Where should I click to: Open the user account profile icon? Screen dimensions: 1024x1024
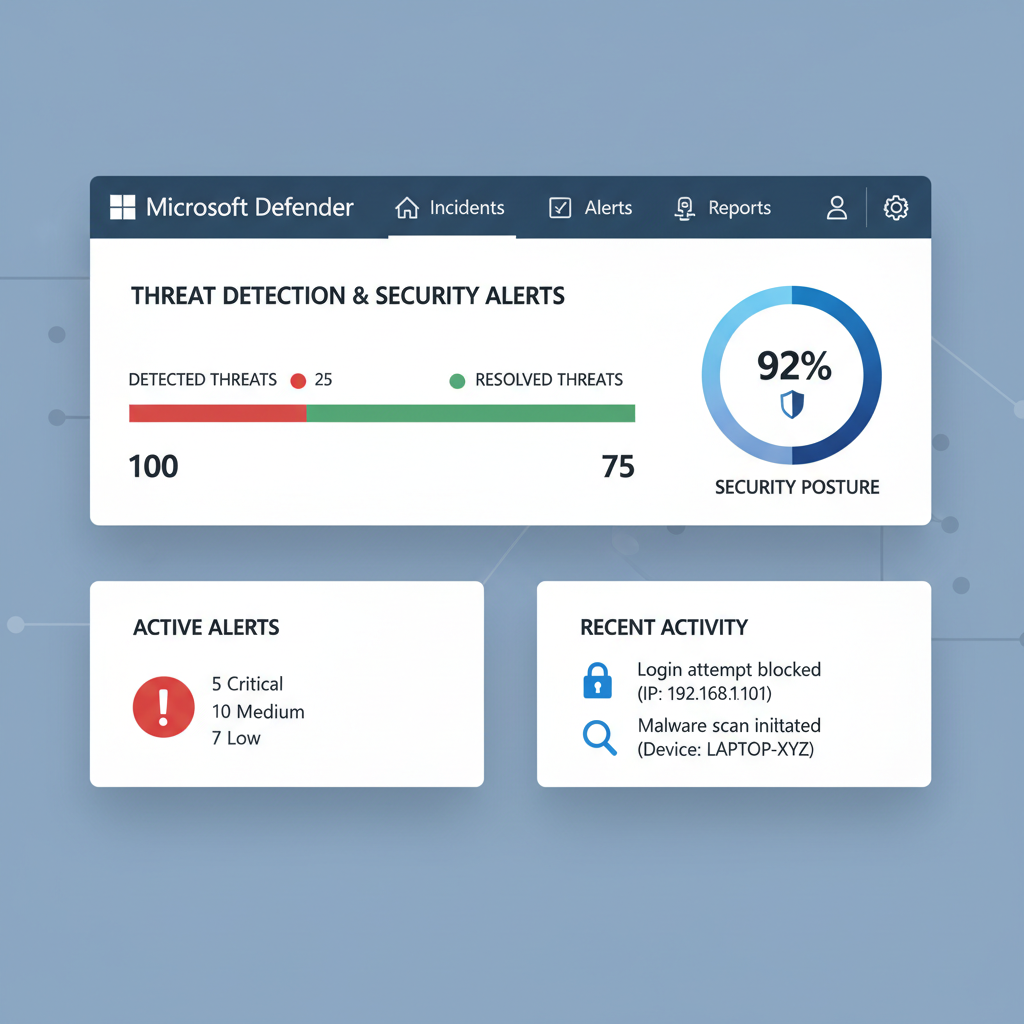(837, 208)
